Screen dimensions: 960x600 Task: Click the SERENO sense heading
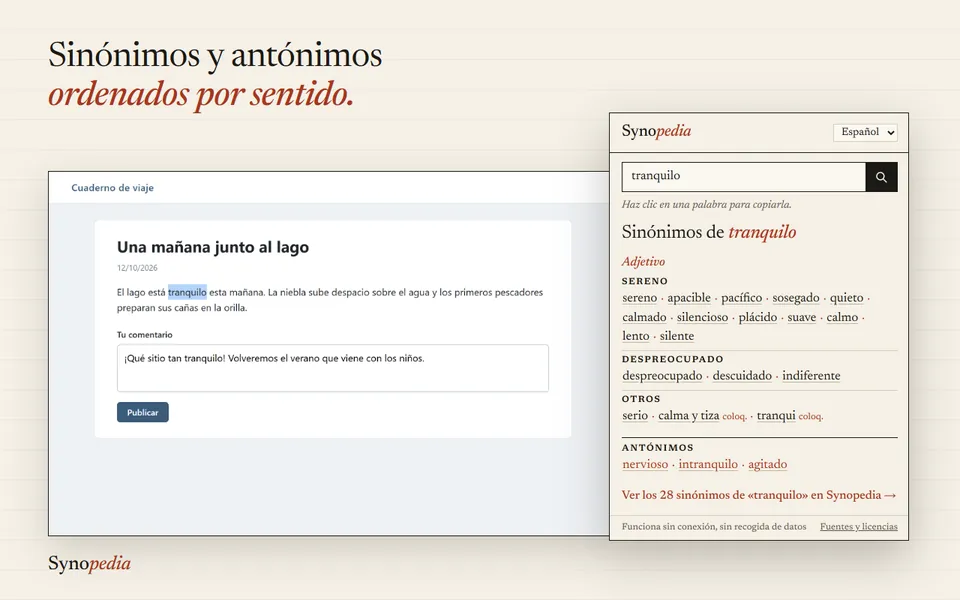click(x=645, y=281)
